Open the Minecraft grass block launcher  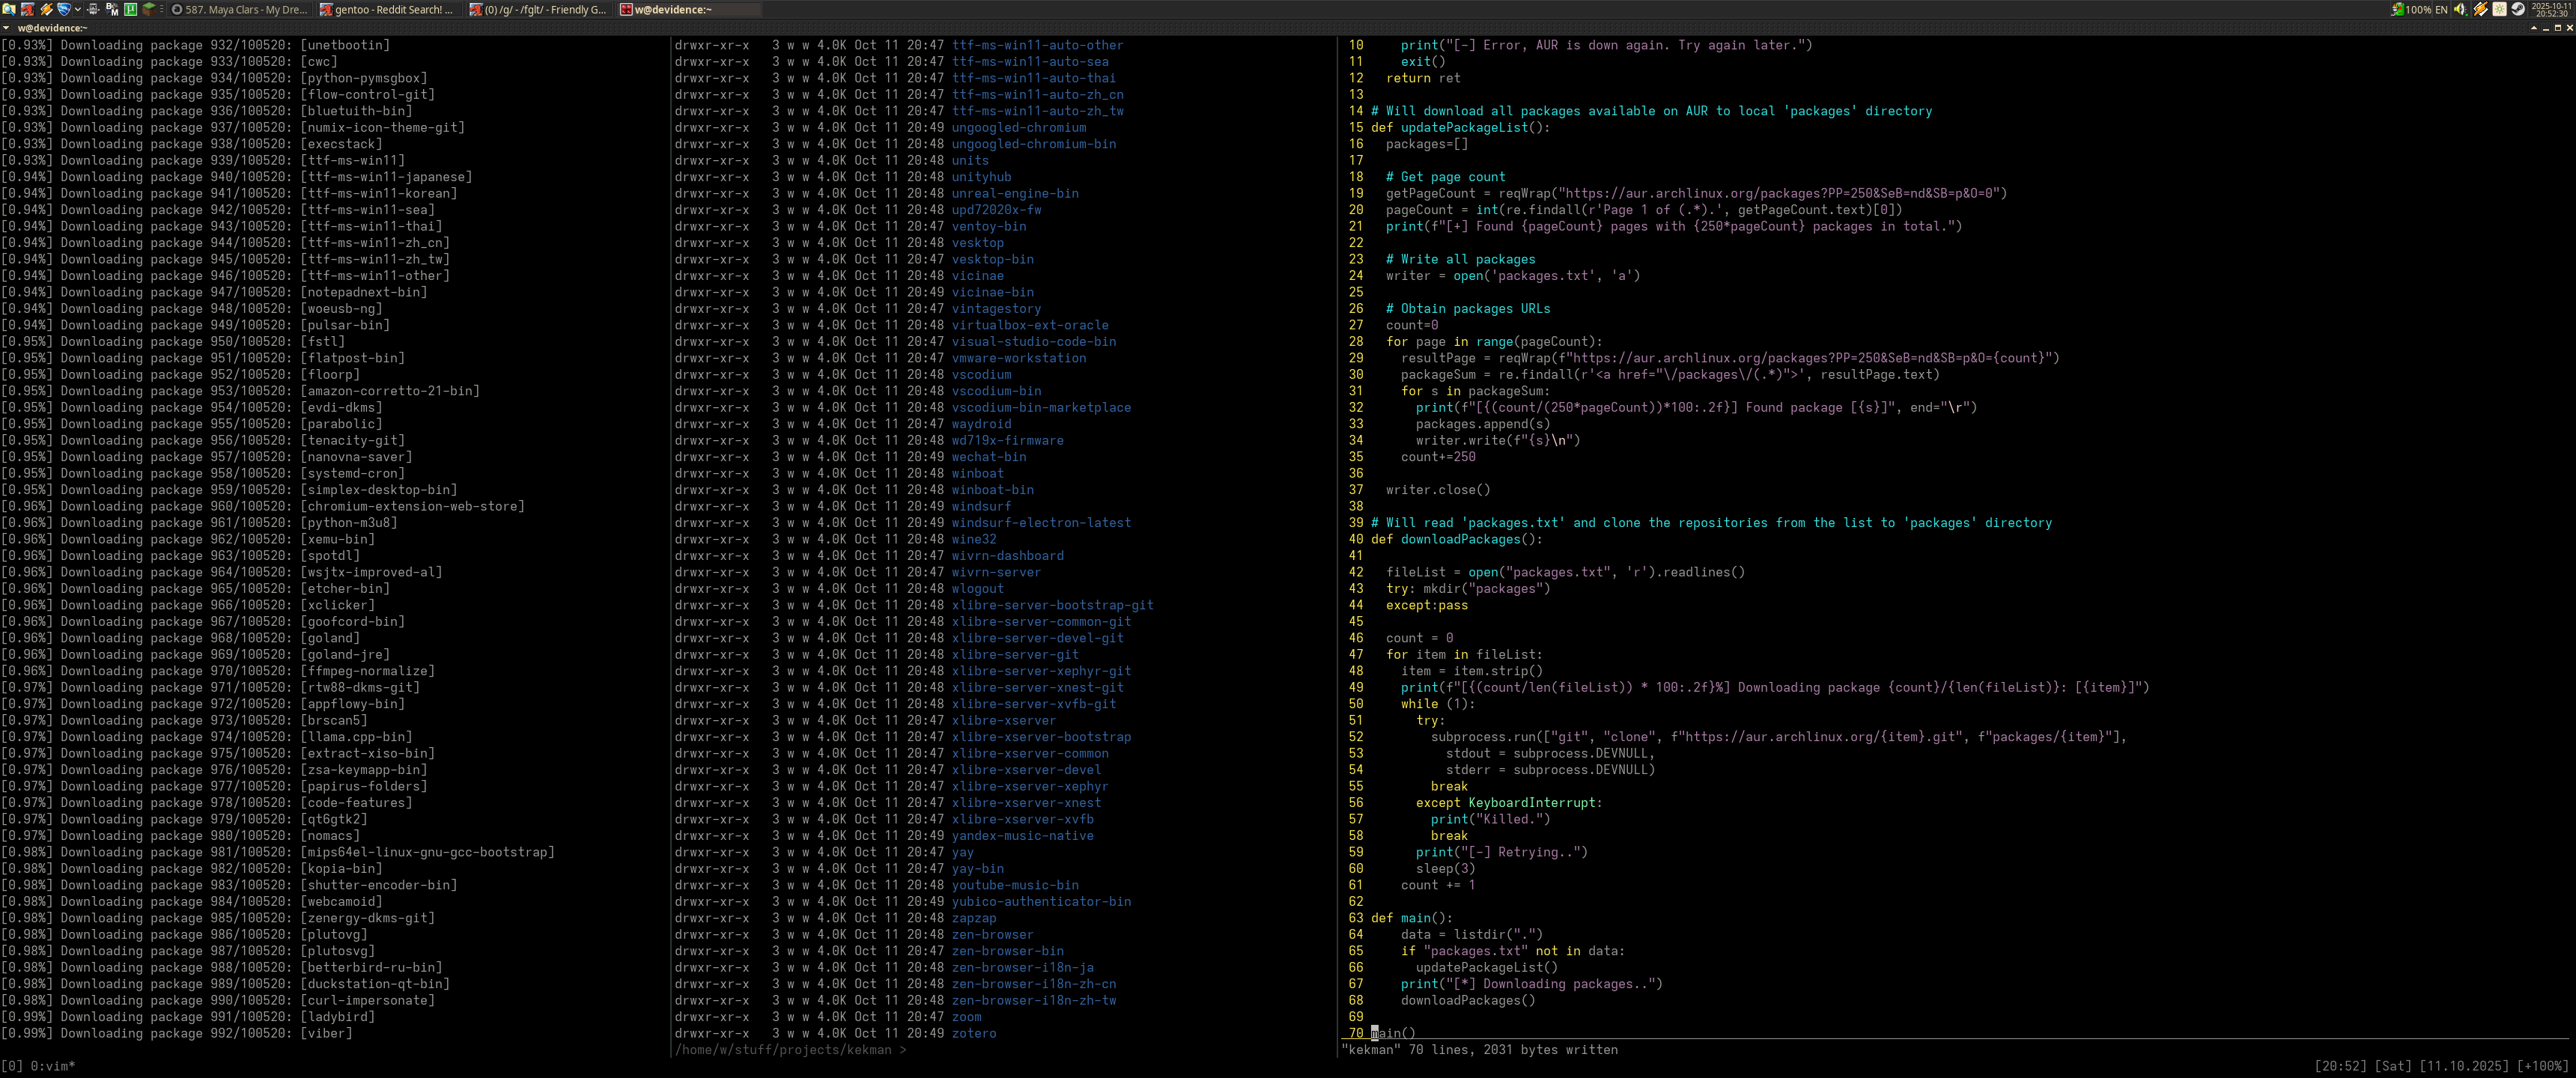pos(149,9)
